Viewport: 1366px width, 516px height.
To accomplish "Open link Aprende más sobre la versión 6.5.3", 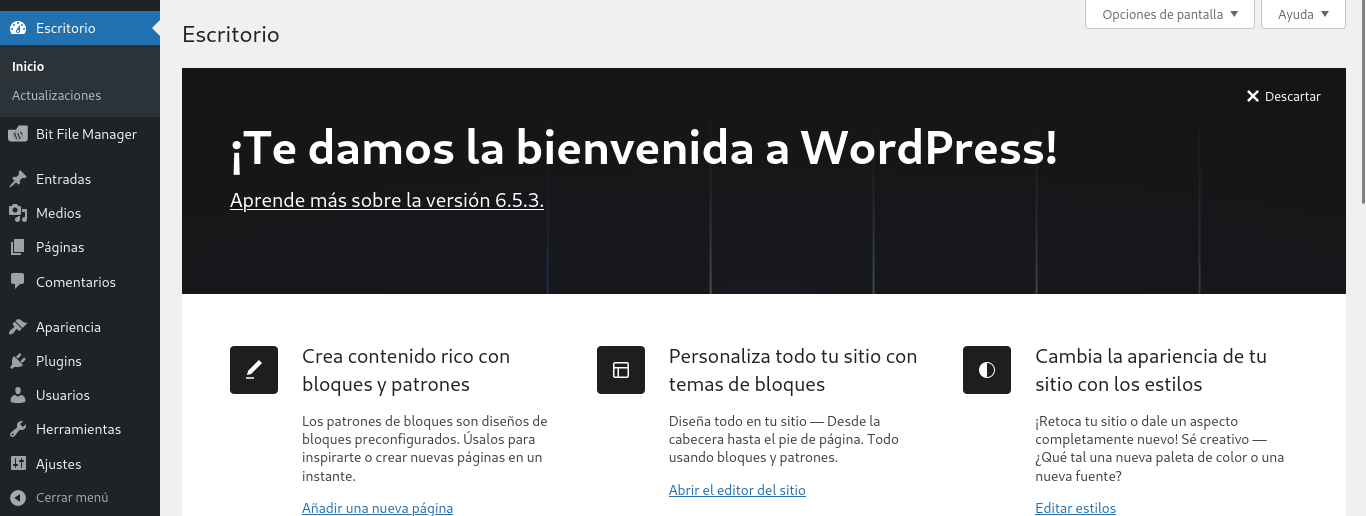I will (387, 200).
